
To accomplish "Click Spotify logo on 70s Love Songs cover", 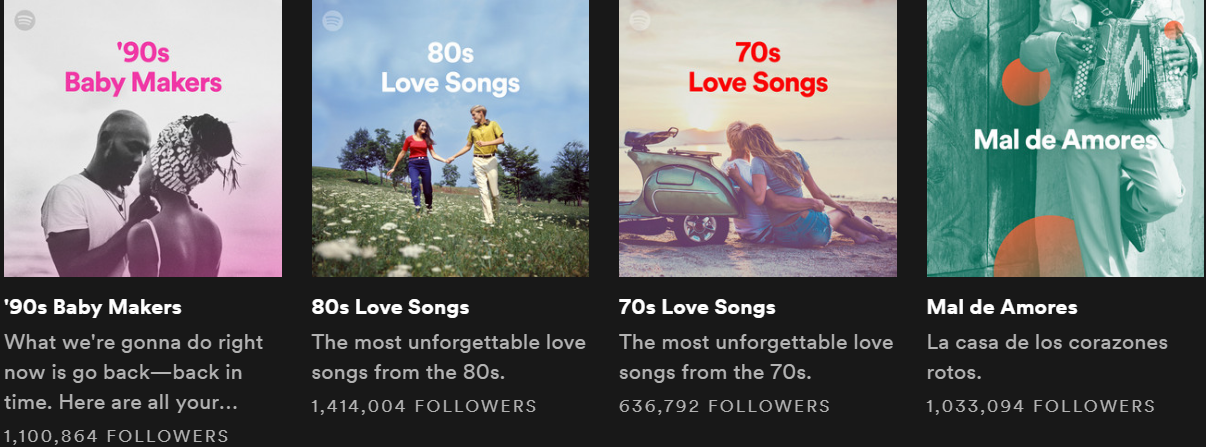I will 640,19.
